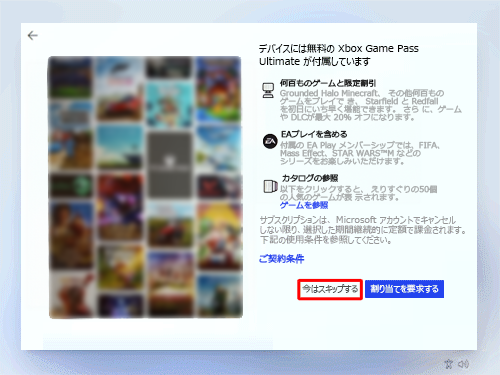Image resolution: width=500 pixels, height=375 pixels.
Task: Click the monitor games icon
Action: (268, 90)
